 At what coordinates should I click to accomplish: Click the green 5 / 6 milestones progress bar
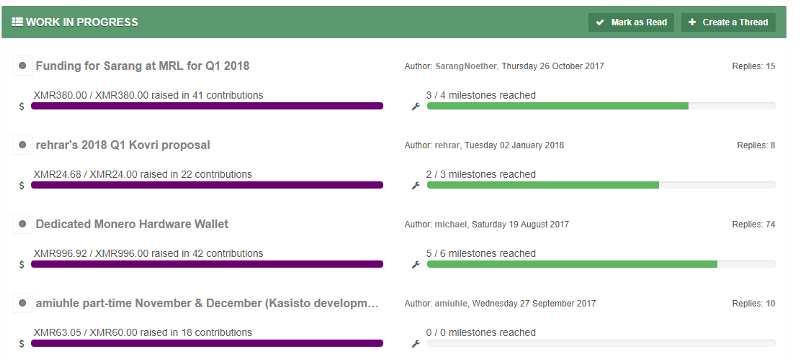(601, 264)
